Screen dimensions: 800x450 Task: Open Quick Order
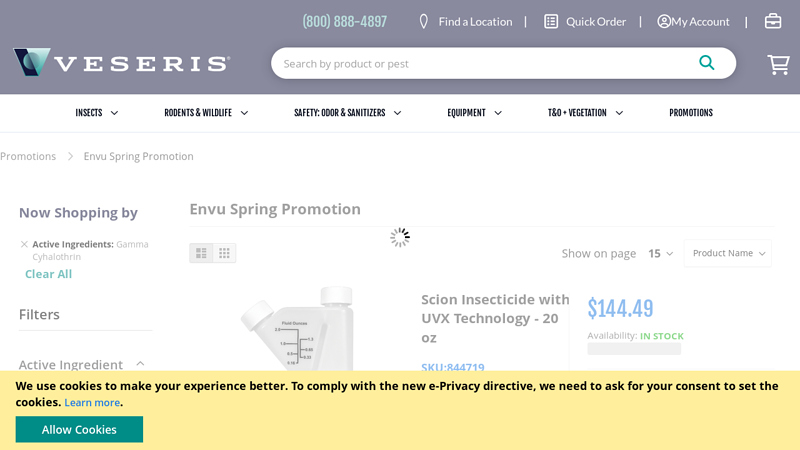pos(585,21)
